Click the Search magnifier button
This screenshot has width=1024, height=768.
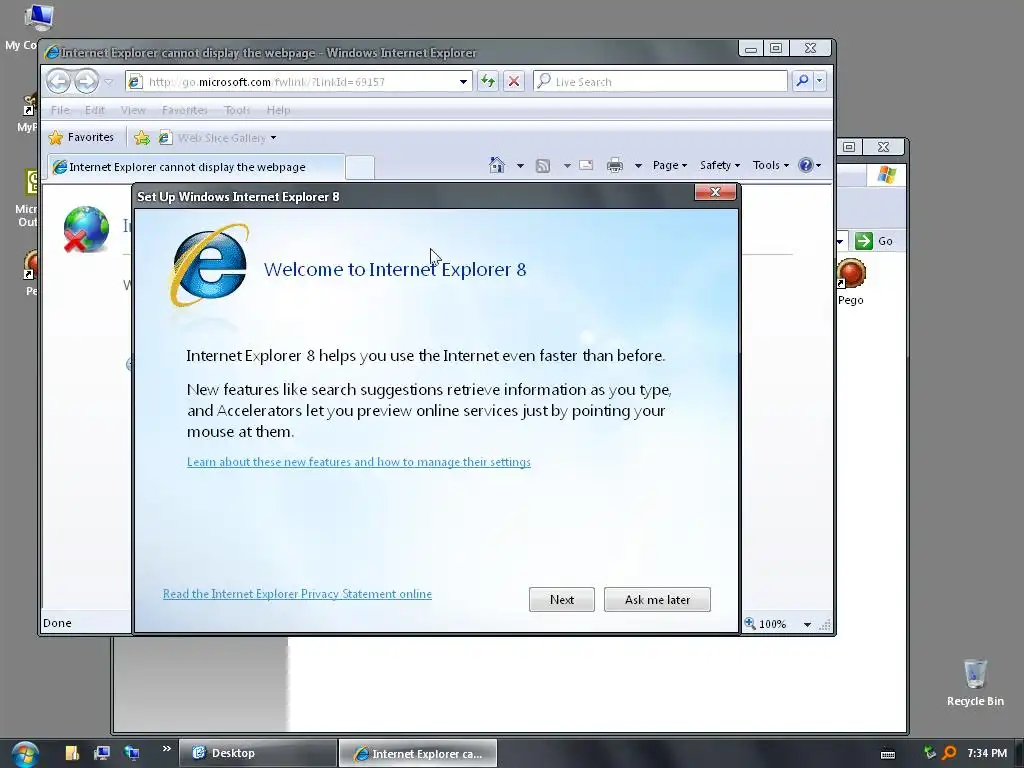802,81
